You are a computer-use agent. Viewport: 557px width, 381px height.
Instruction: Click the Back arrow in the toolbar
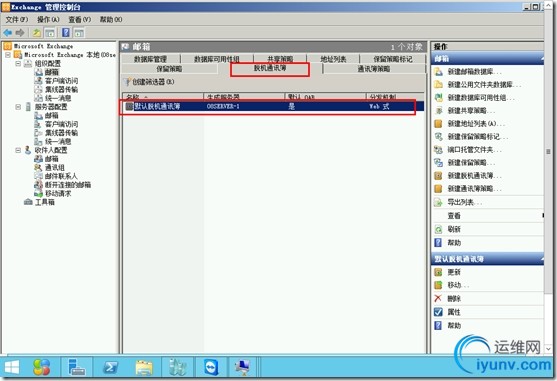7,33
